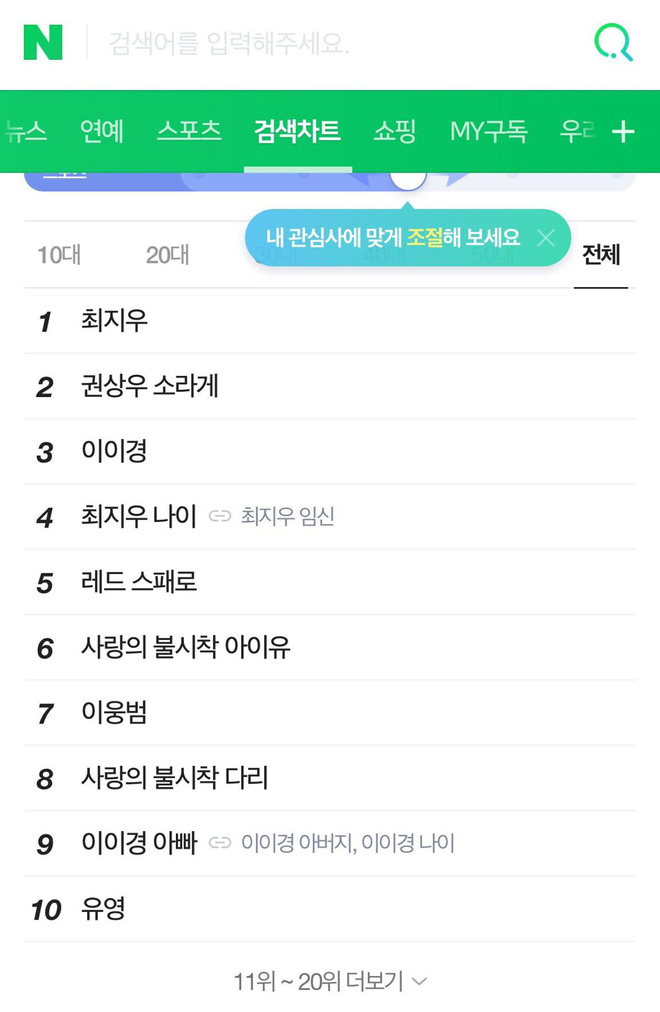Expand 11위 ~ 20위 더보기 list
Screen dimensions: 660x1012
pos(330,981)
